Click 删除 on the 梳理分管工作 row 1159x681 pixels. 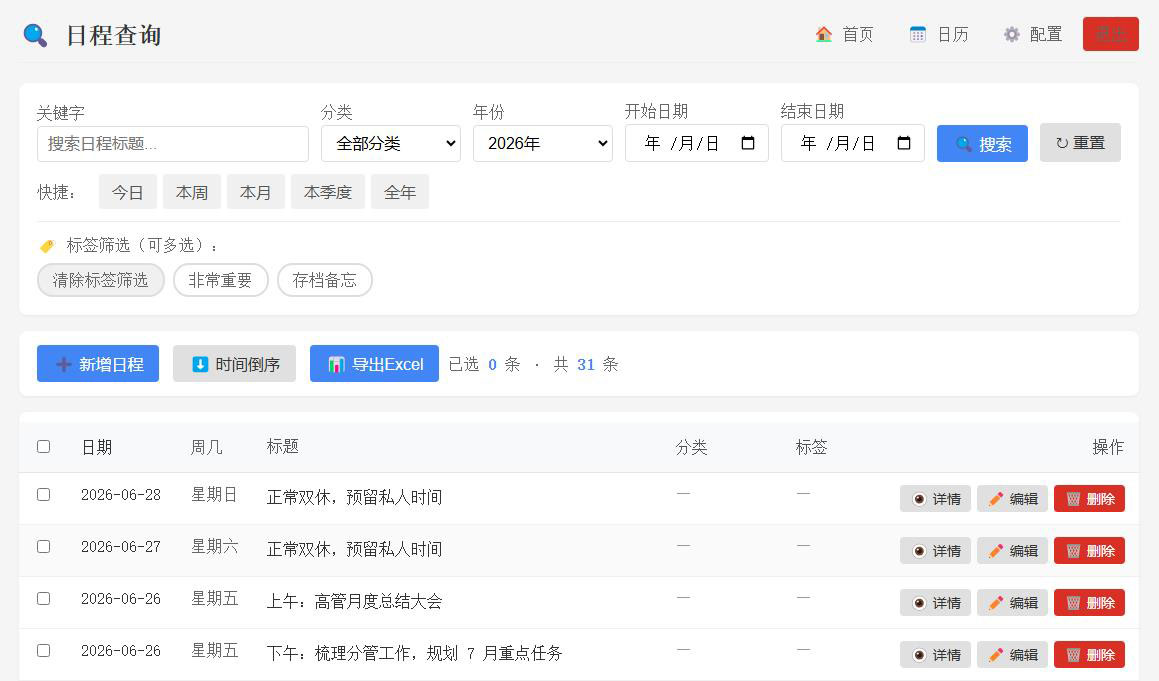click(1090, 655)
